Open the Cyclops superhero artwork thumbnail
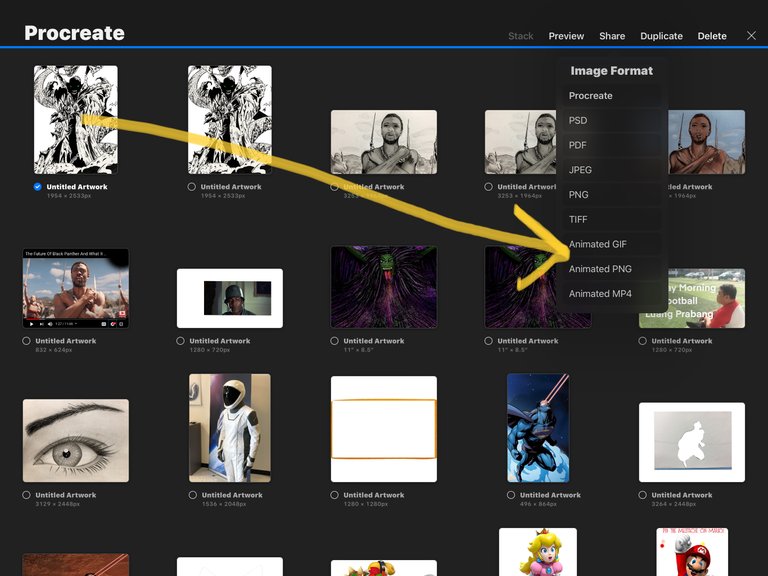Viewport: 768px width, 576px height. pyautogui.click(x=538, y=428)
